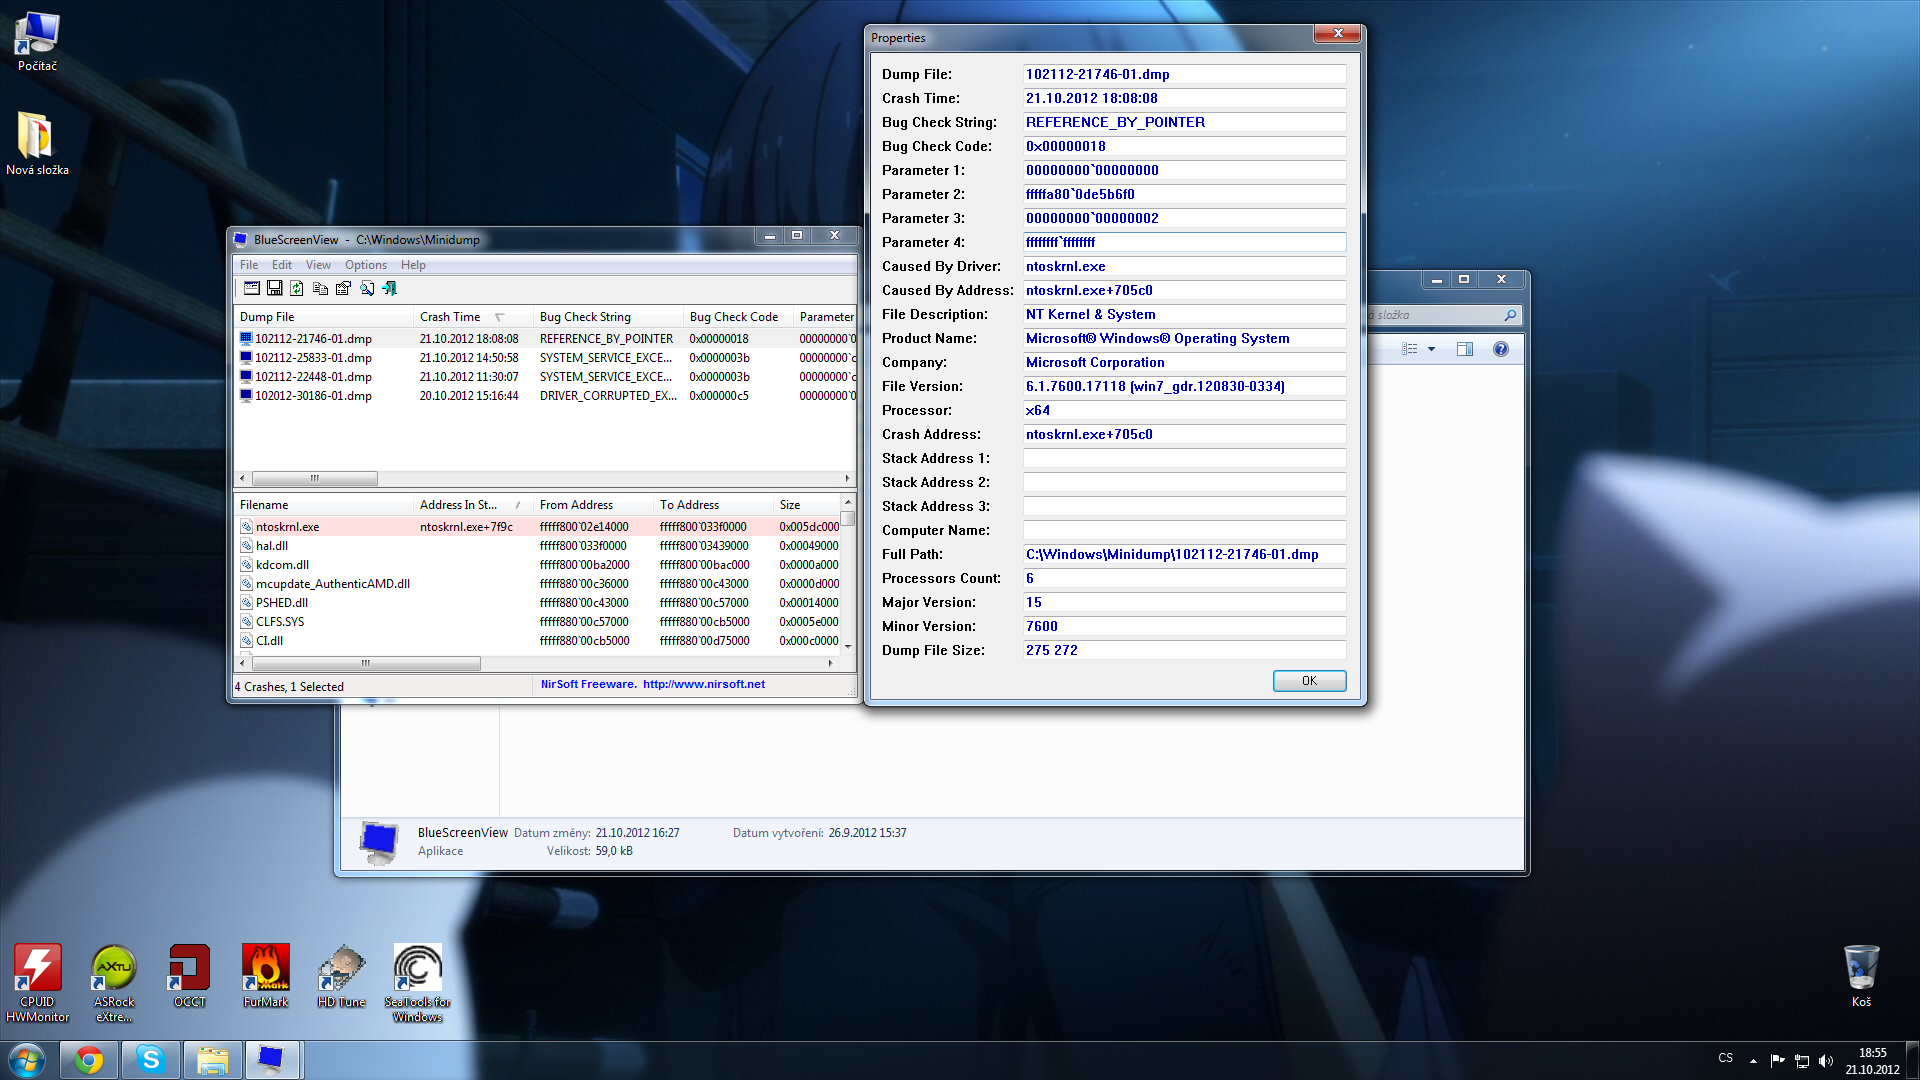This screenshot has height=1080, width=1920.
Task: Sort by the Crash Time column header
Action: [x=450, y=317]
